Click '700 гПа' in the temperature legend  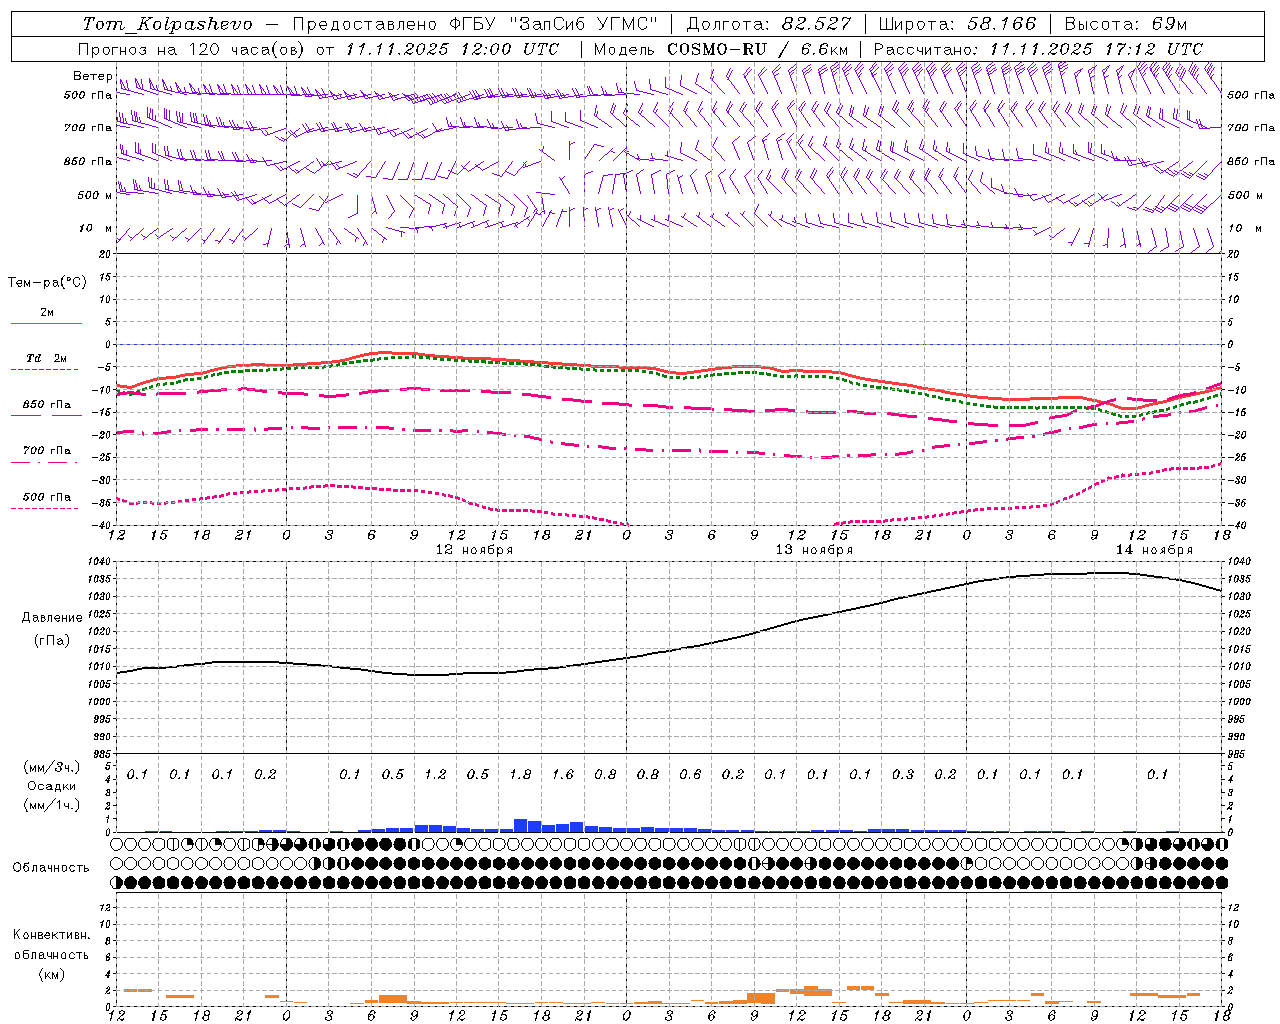point(47,451)
